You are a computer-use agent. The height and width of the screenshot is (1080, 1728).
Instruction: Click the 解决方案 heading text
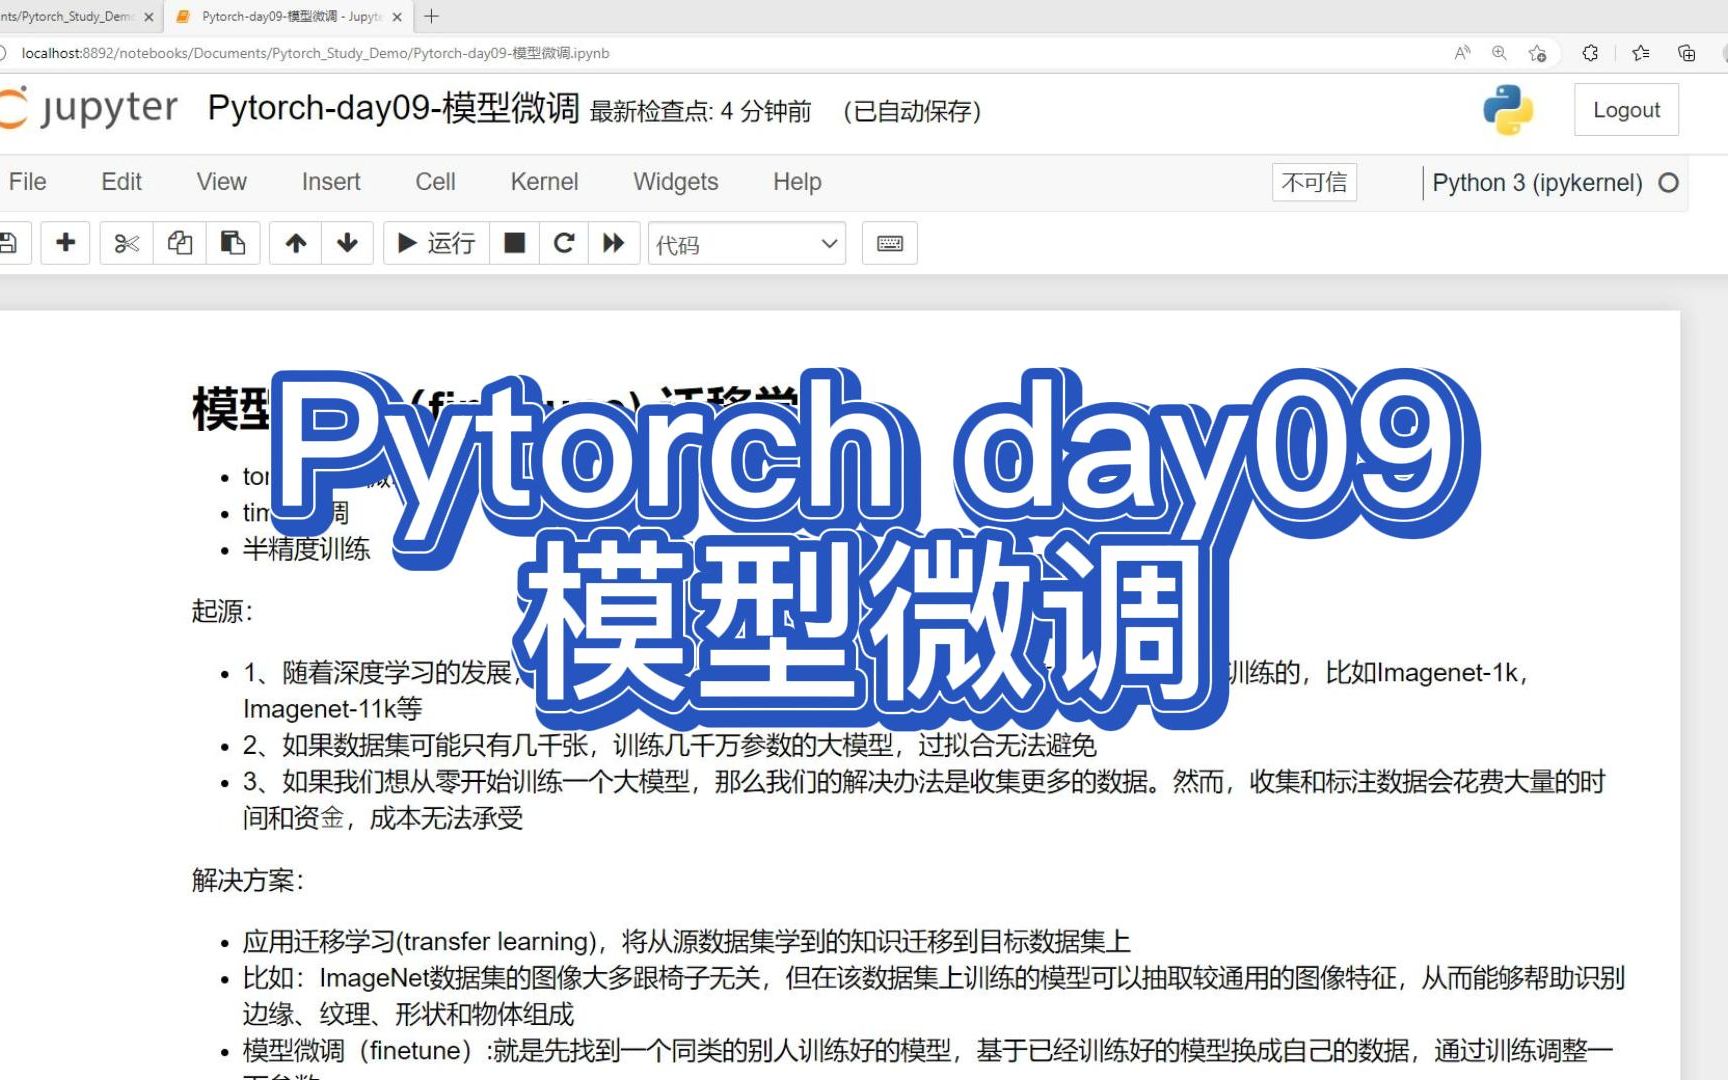coord(247,880)
